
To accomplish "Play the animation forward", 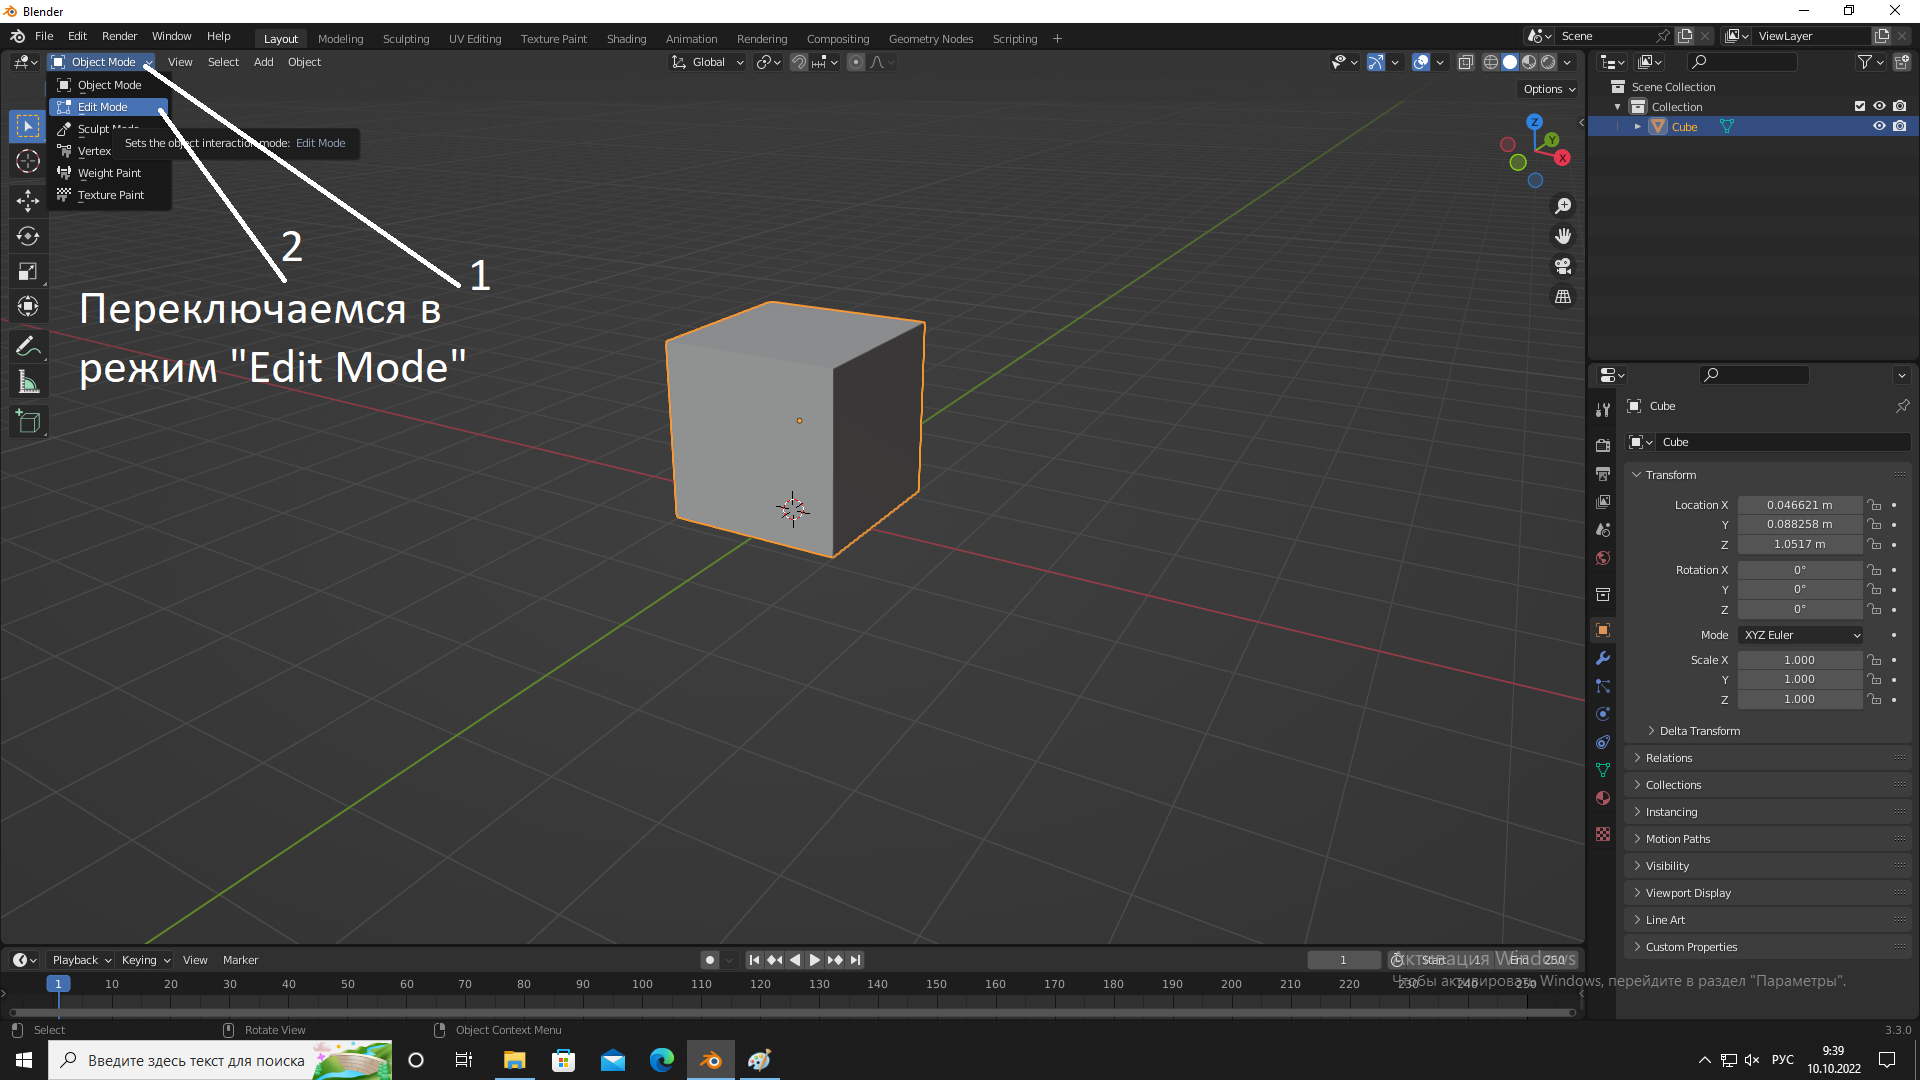I will click(815, 960).
